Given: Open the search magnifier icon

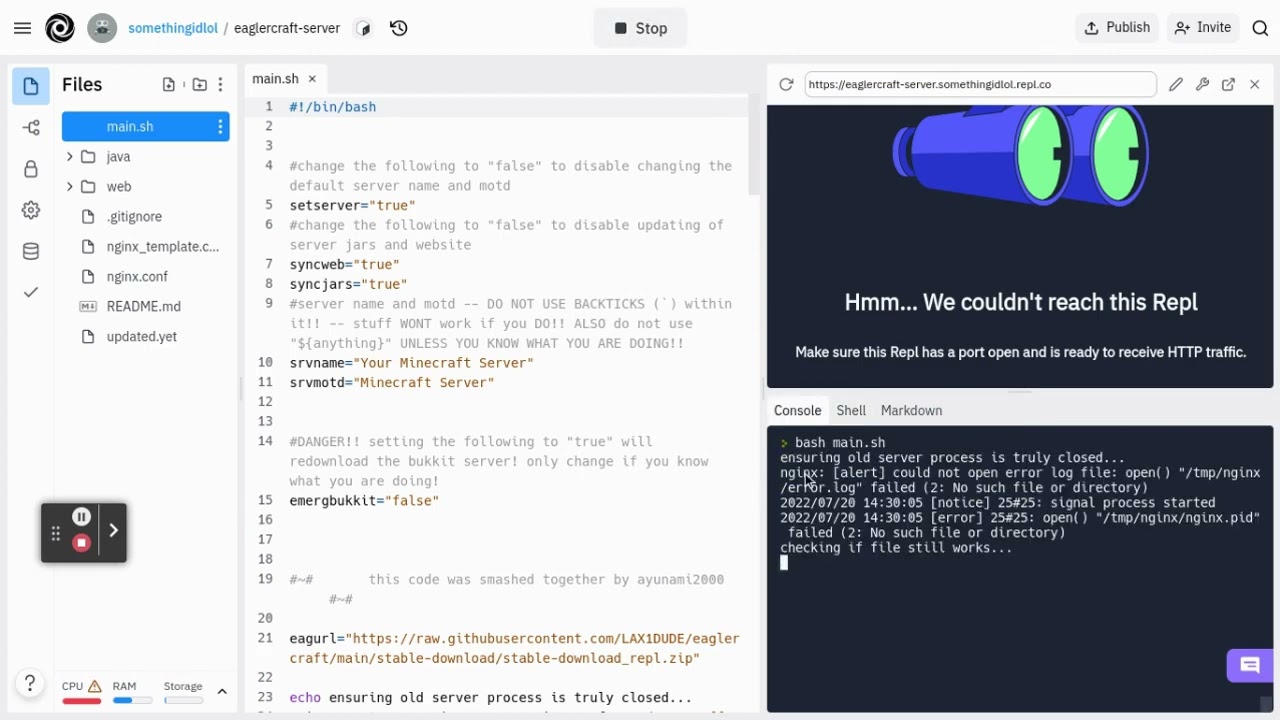Looking at the screenshot, I should [1260, 28].
